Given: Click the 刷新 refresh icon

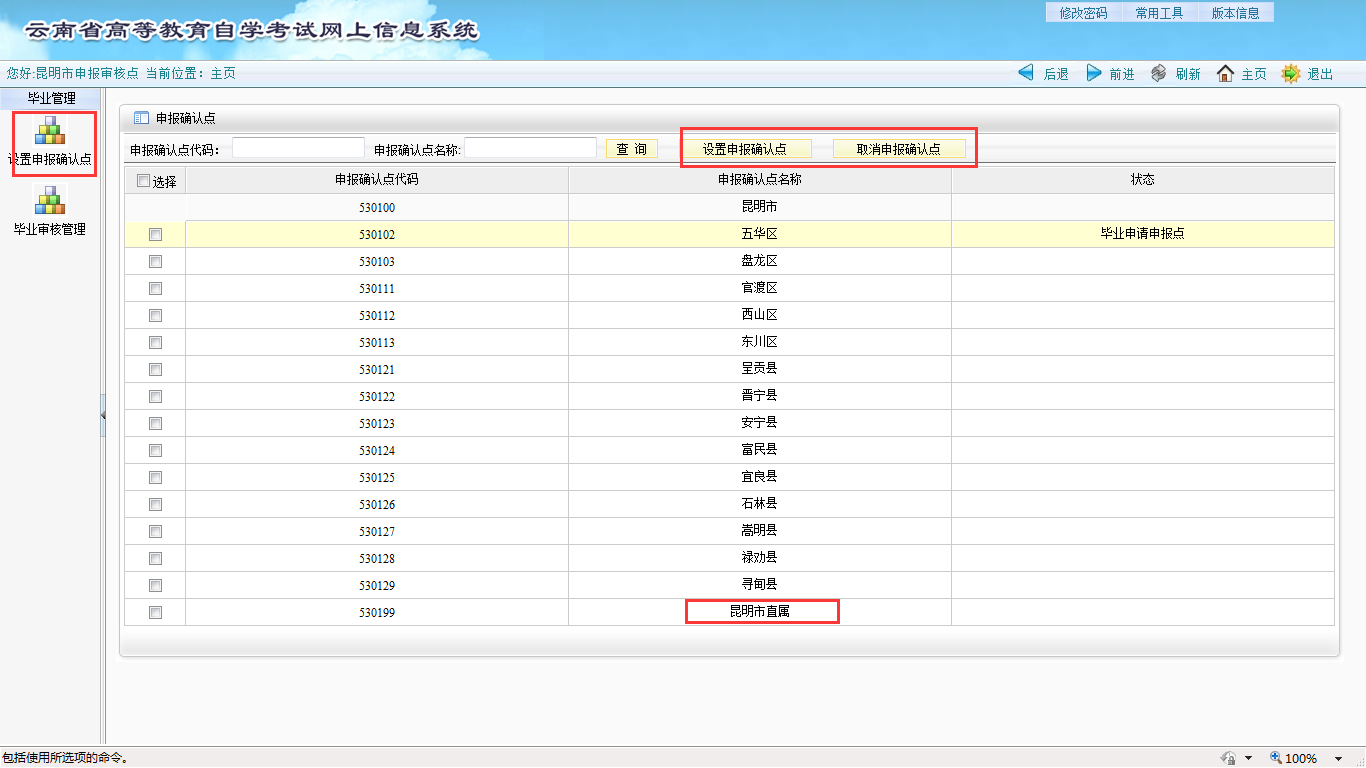Looking at the screenshot, I should (x=1159, y=73).
